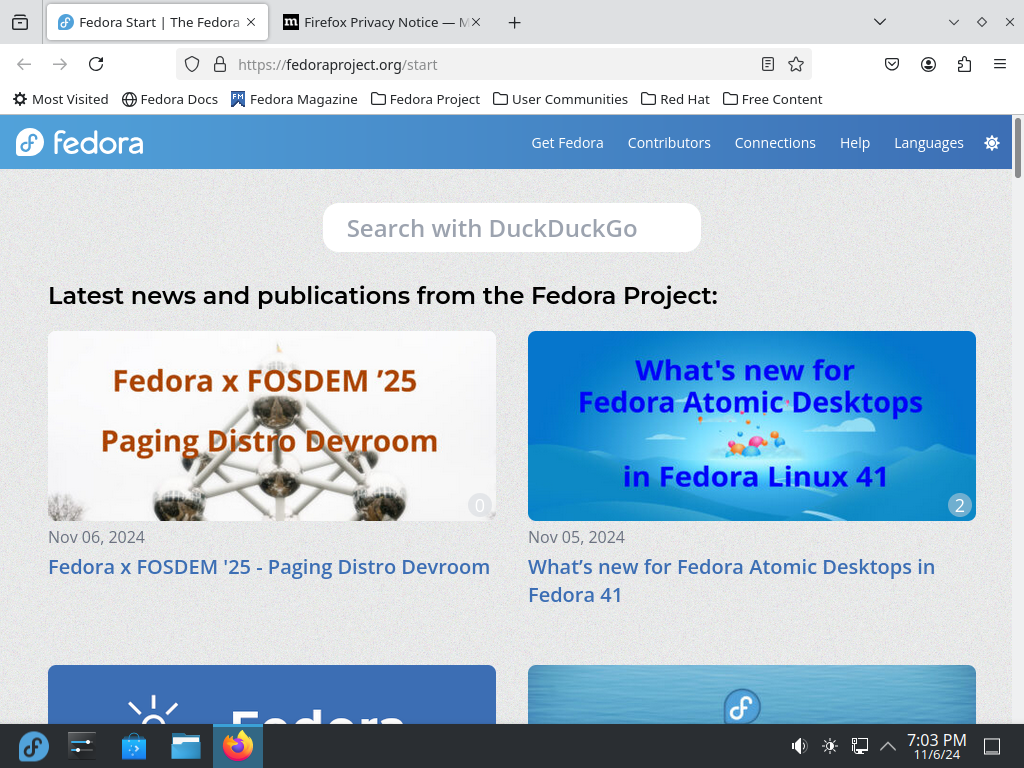
Task: Open a new tab with plus button
Action: [x=515, y=23]
